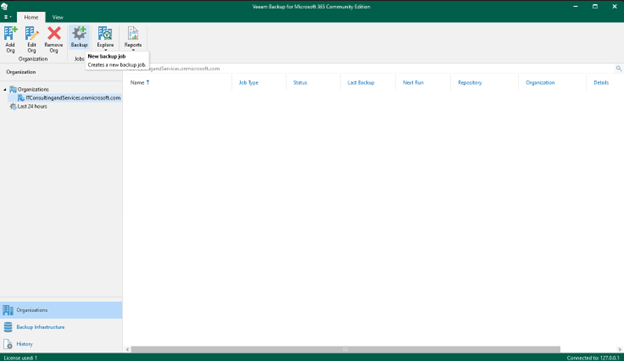Minimize the Veeam window
Screen dimensions: 624x361
tap(575, 6)
